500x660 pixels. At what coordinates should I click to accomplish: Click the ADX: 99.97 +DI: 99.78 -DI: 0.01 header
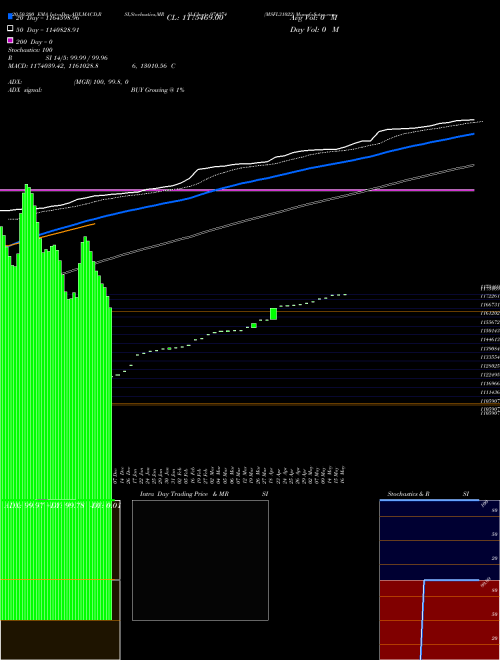click(x=61, y=506)
